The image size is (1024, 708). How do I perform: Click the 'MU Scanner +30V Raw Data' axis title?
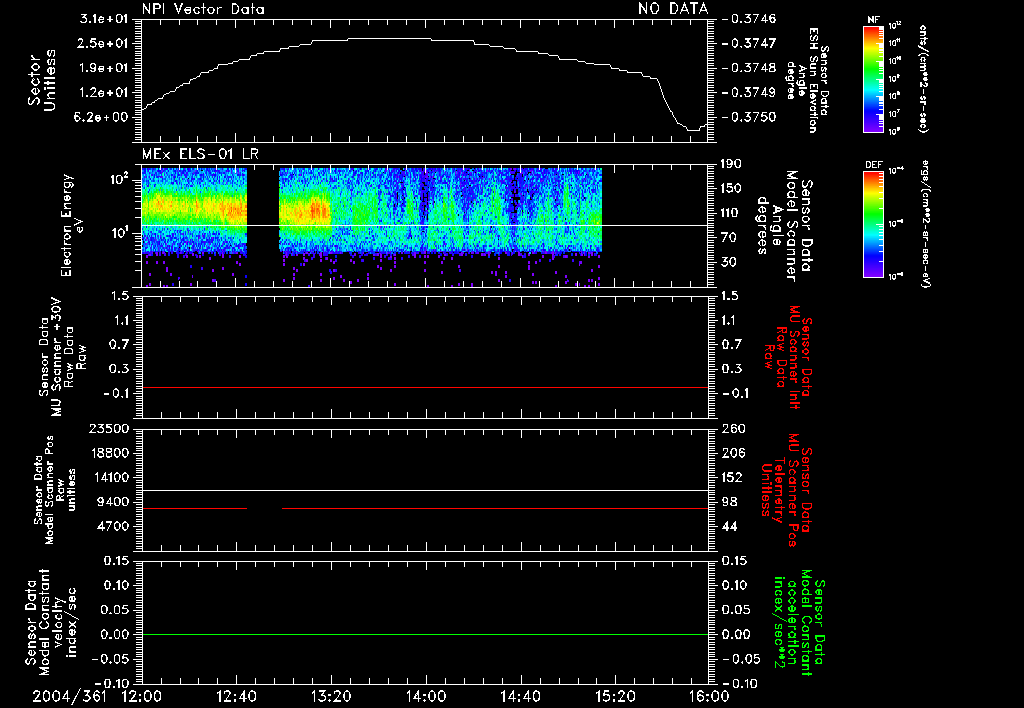pos(62,357)
